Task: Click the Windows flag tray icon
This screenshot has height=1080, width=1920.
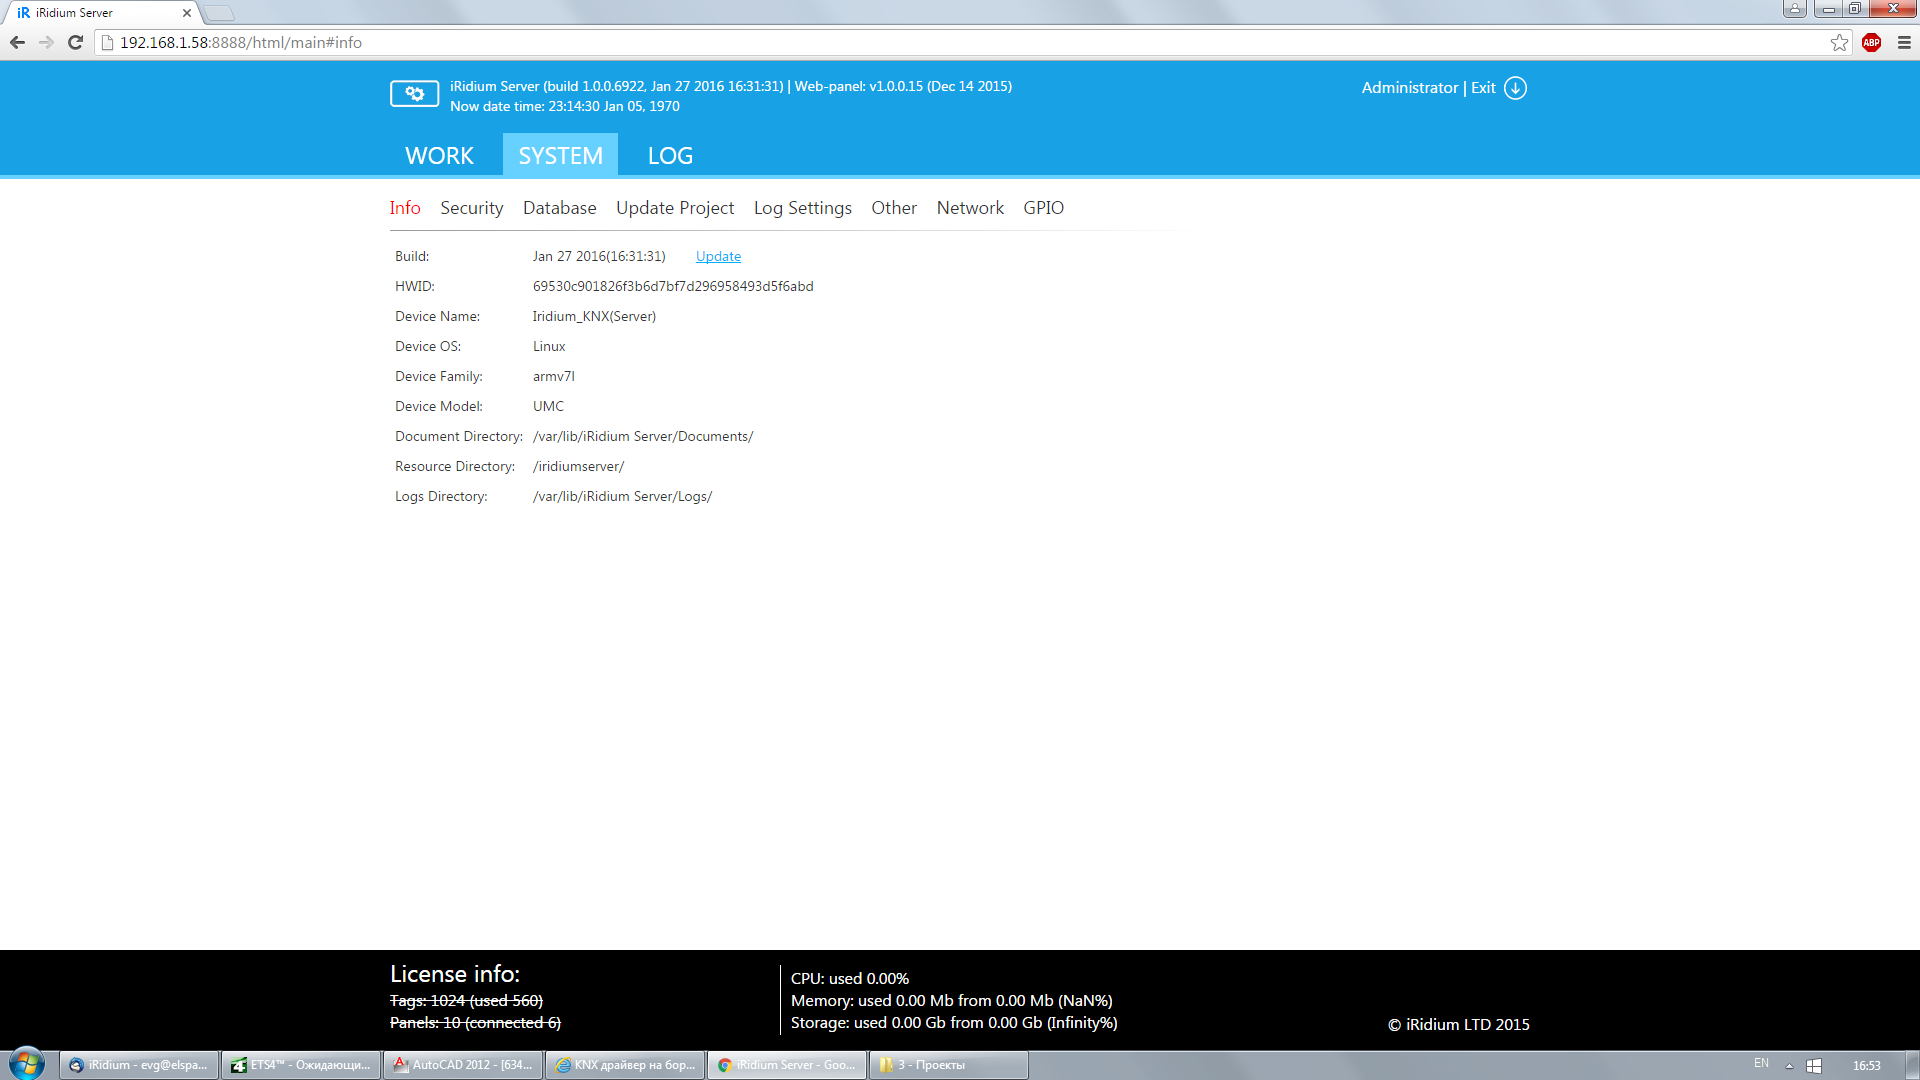Action: click(1814, 1066)
